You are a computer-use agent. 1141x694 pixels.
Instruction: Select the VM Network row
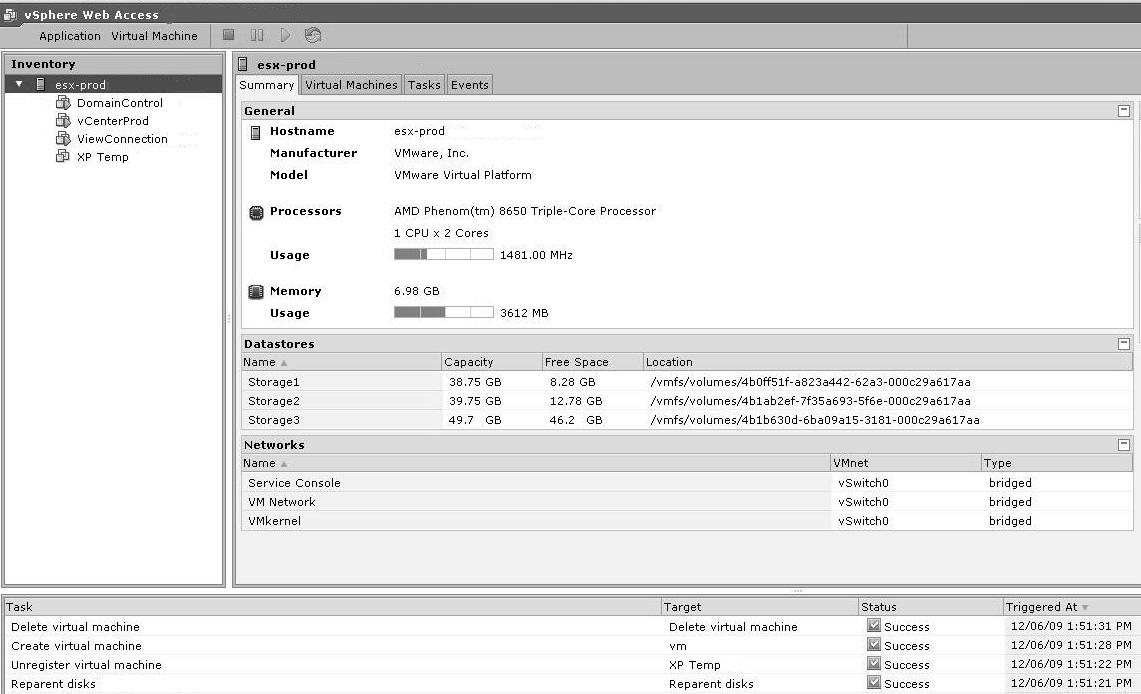pyautogui.click(x=687, y=501)
